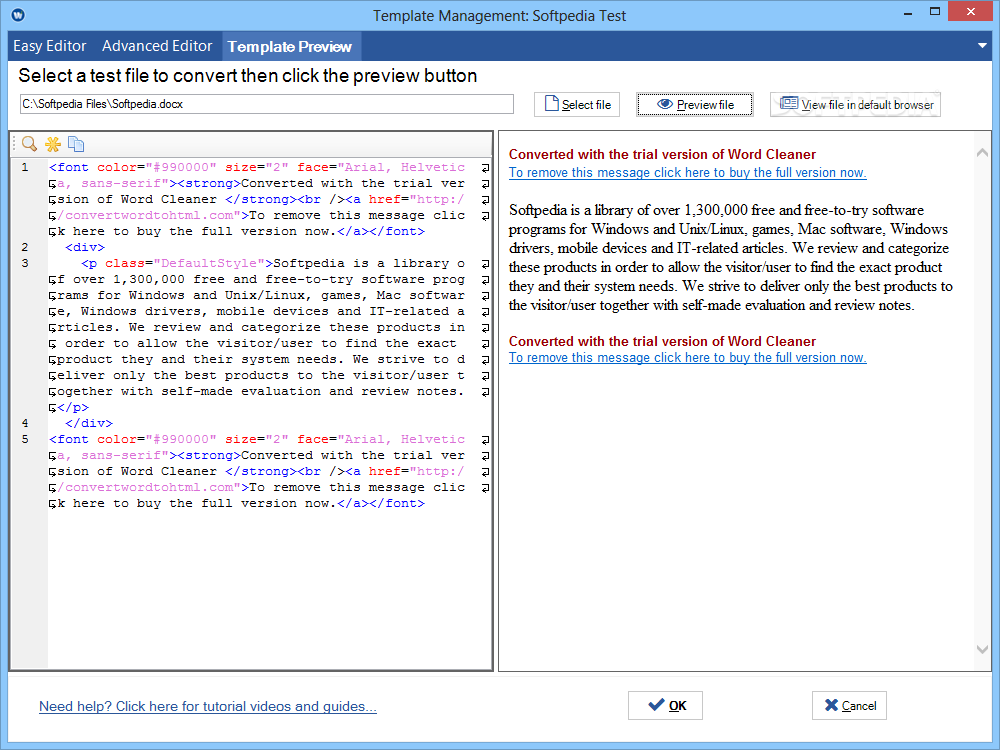Click line number 3 in code gutter
This screenshot has height=750, width=1000.
click(25, 263)
